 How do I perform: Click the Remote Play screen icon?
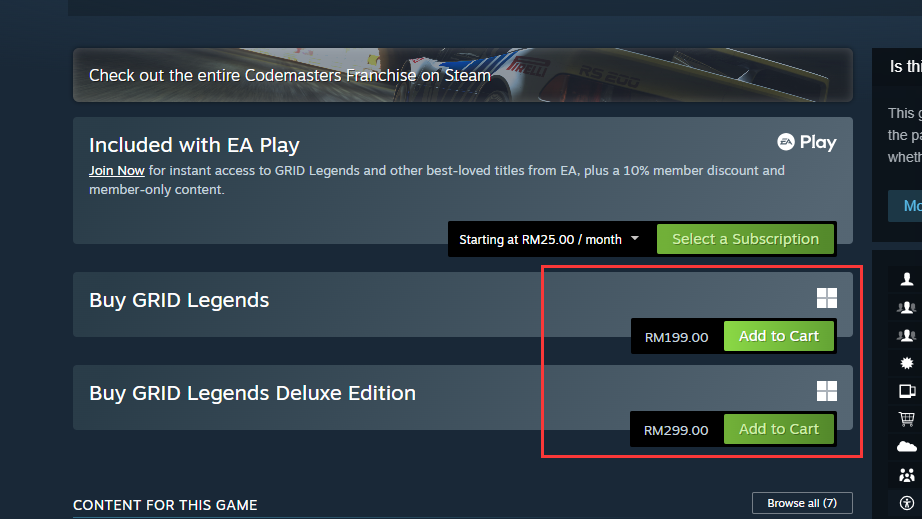coord(907,391)
